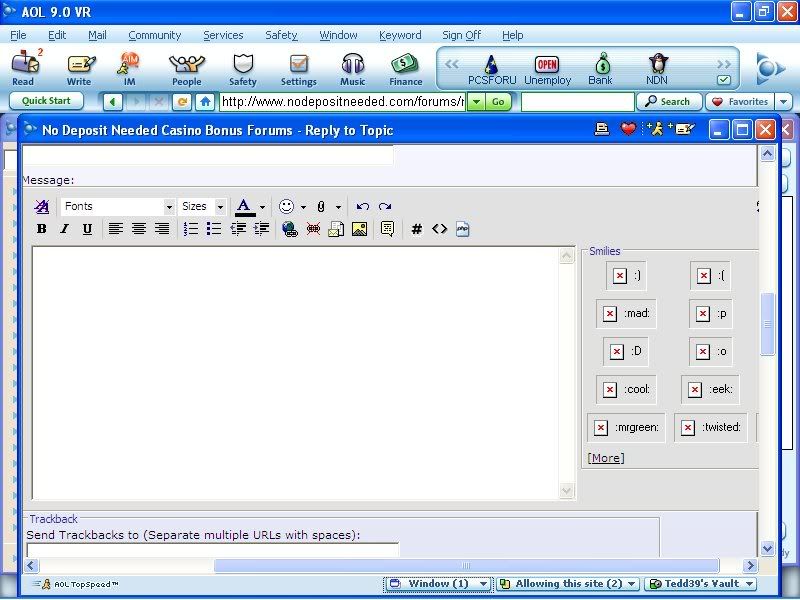Insert the :mad: smiley

pyautogui.click(x=626, y=314)
